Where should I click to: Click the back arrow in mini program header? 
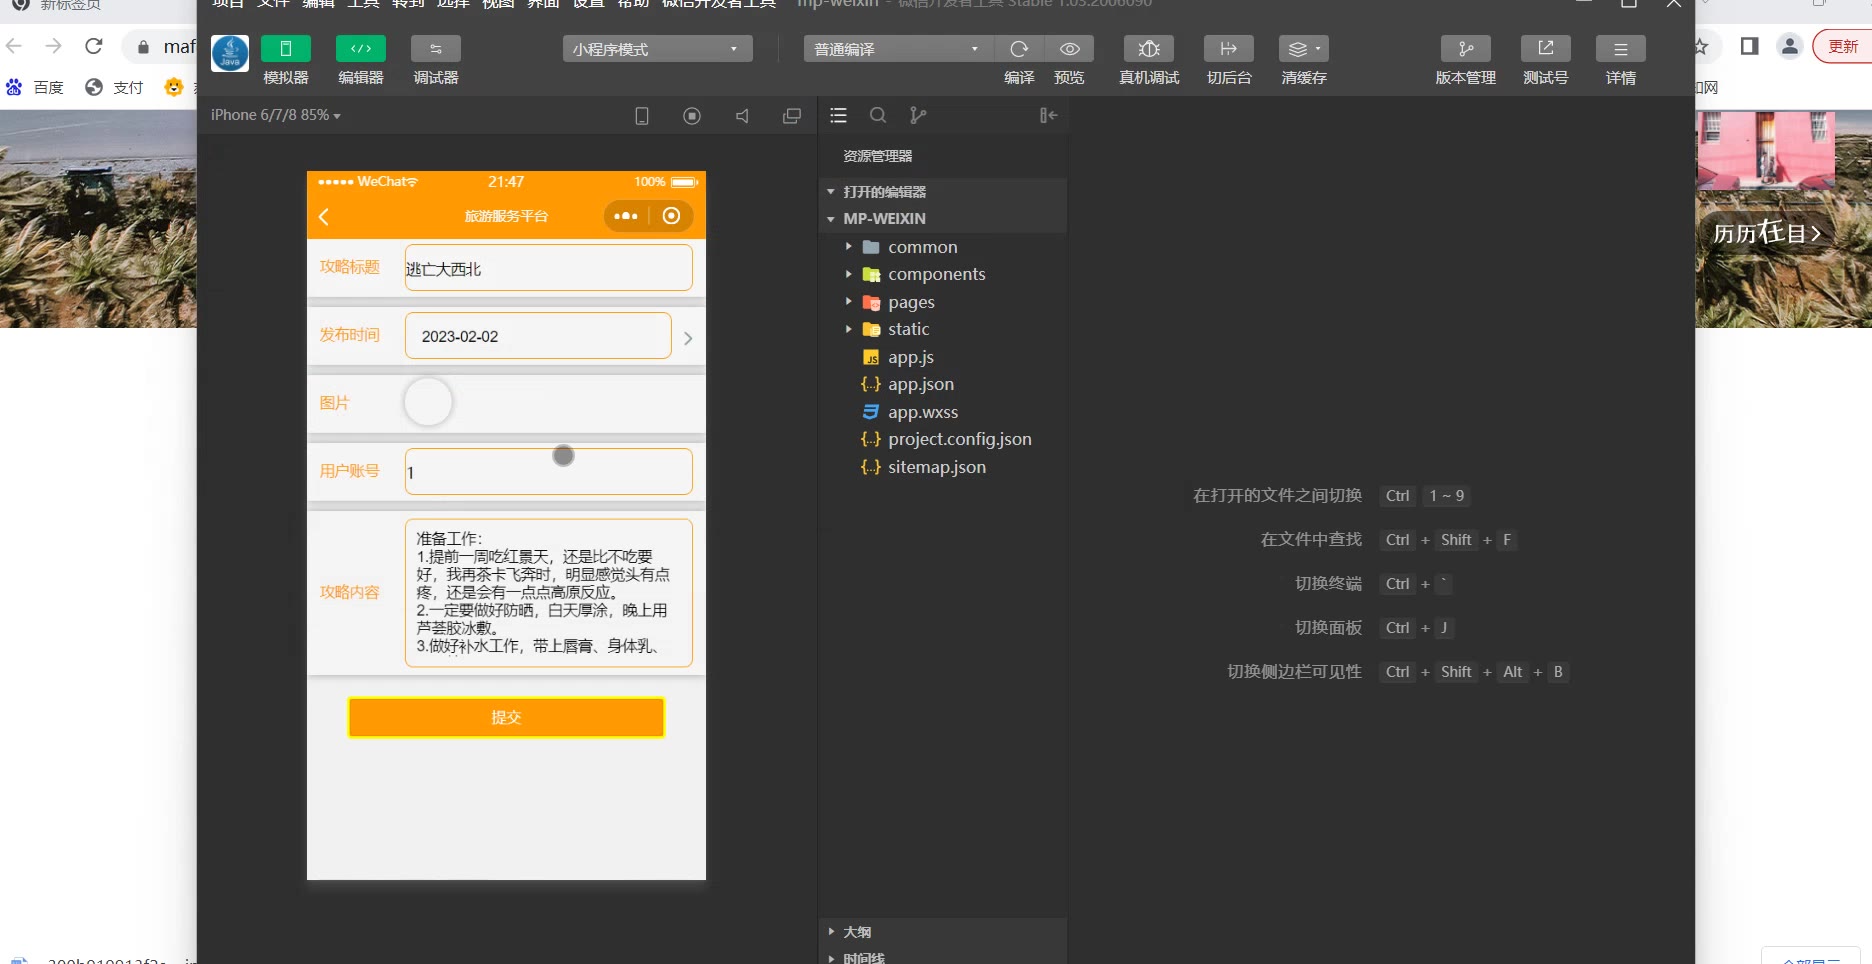tap(324, 217)
